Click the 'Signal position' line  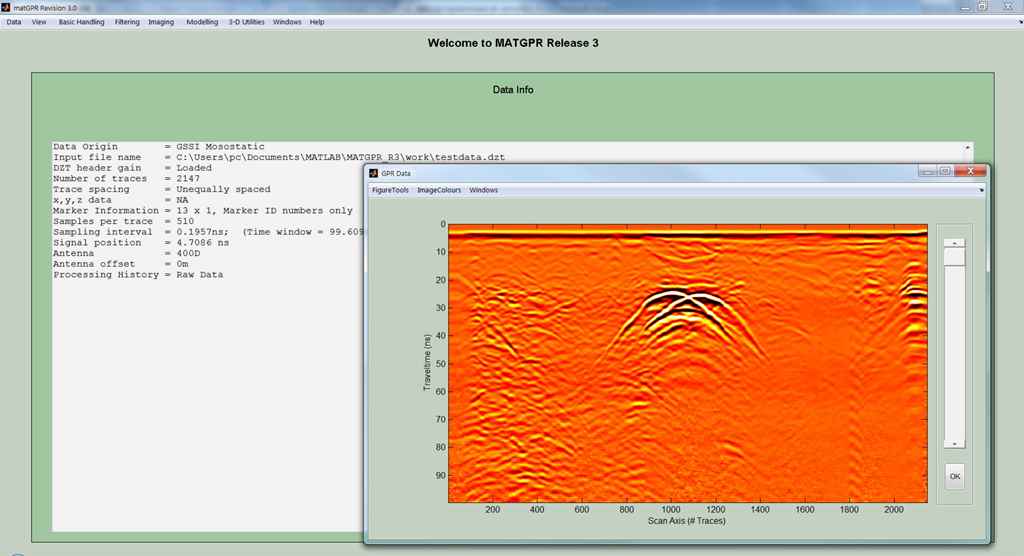pos(141,243)
